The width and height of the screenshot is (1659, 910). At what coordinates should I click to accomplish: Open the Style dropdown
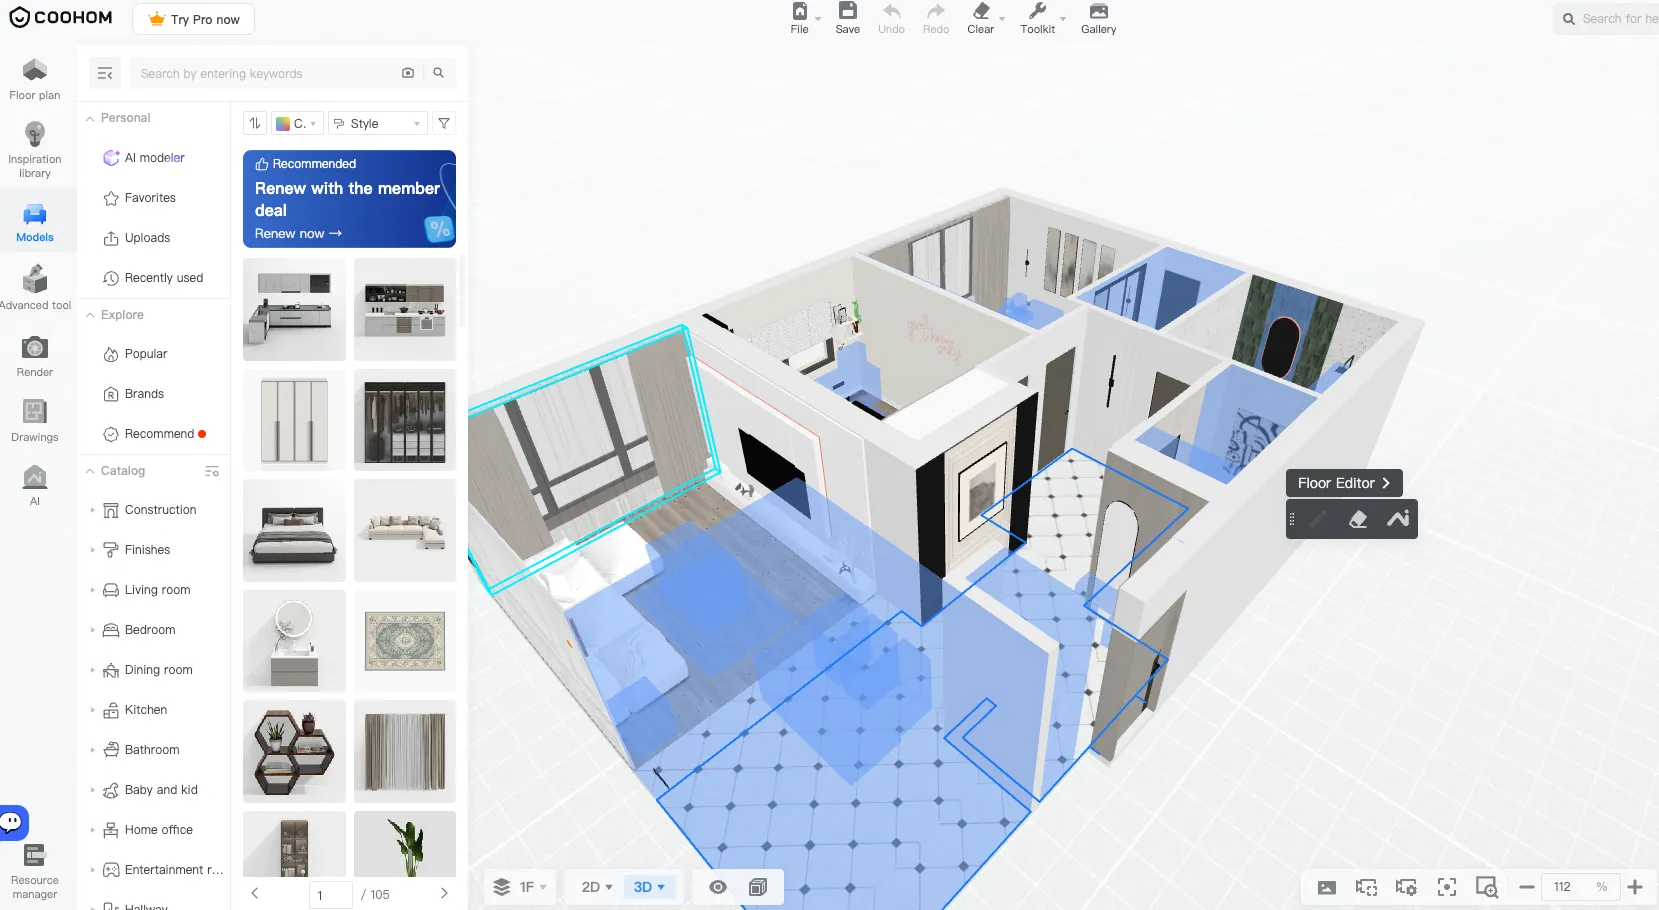(378, 123)
